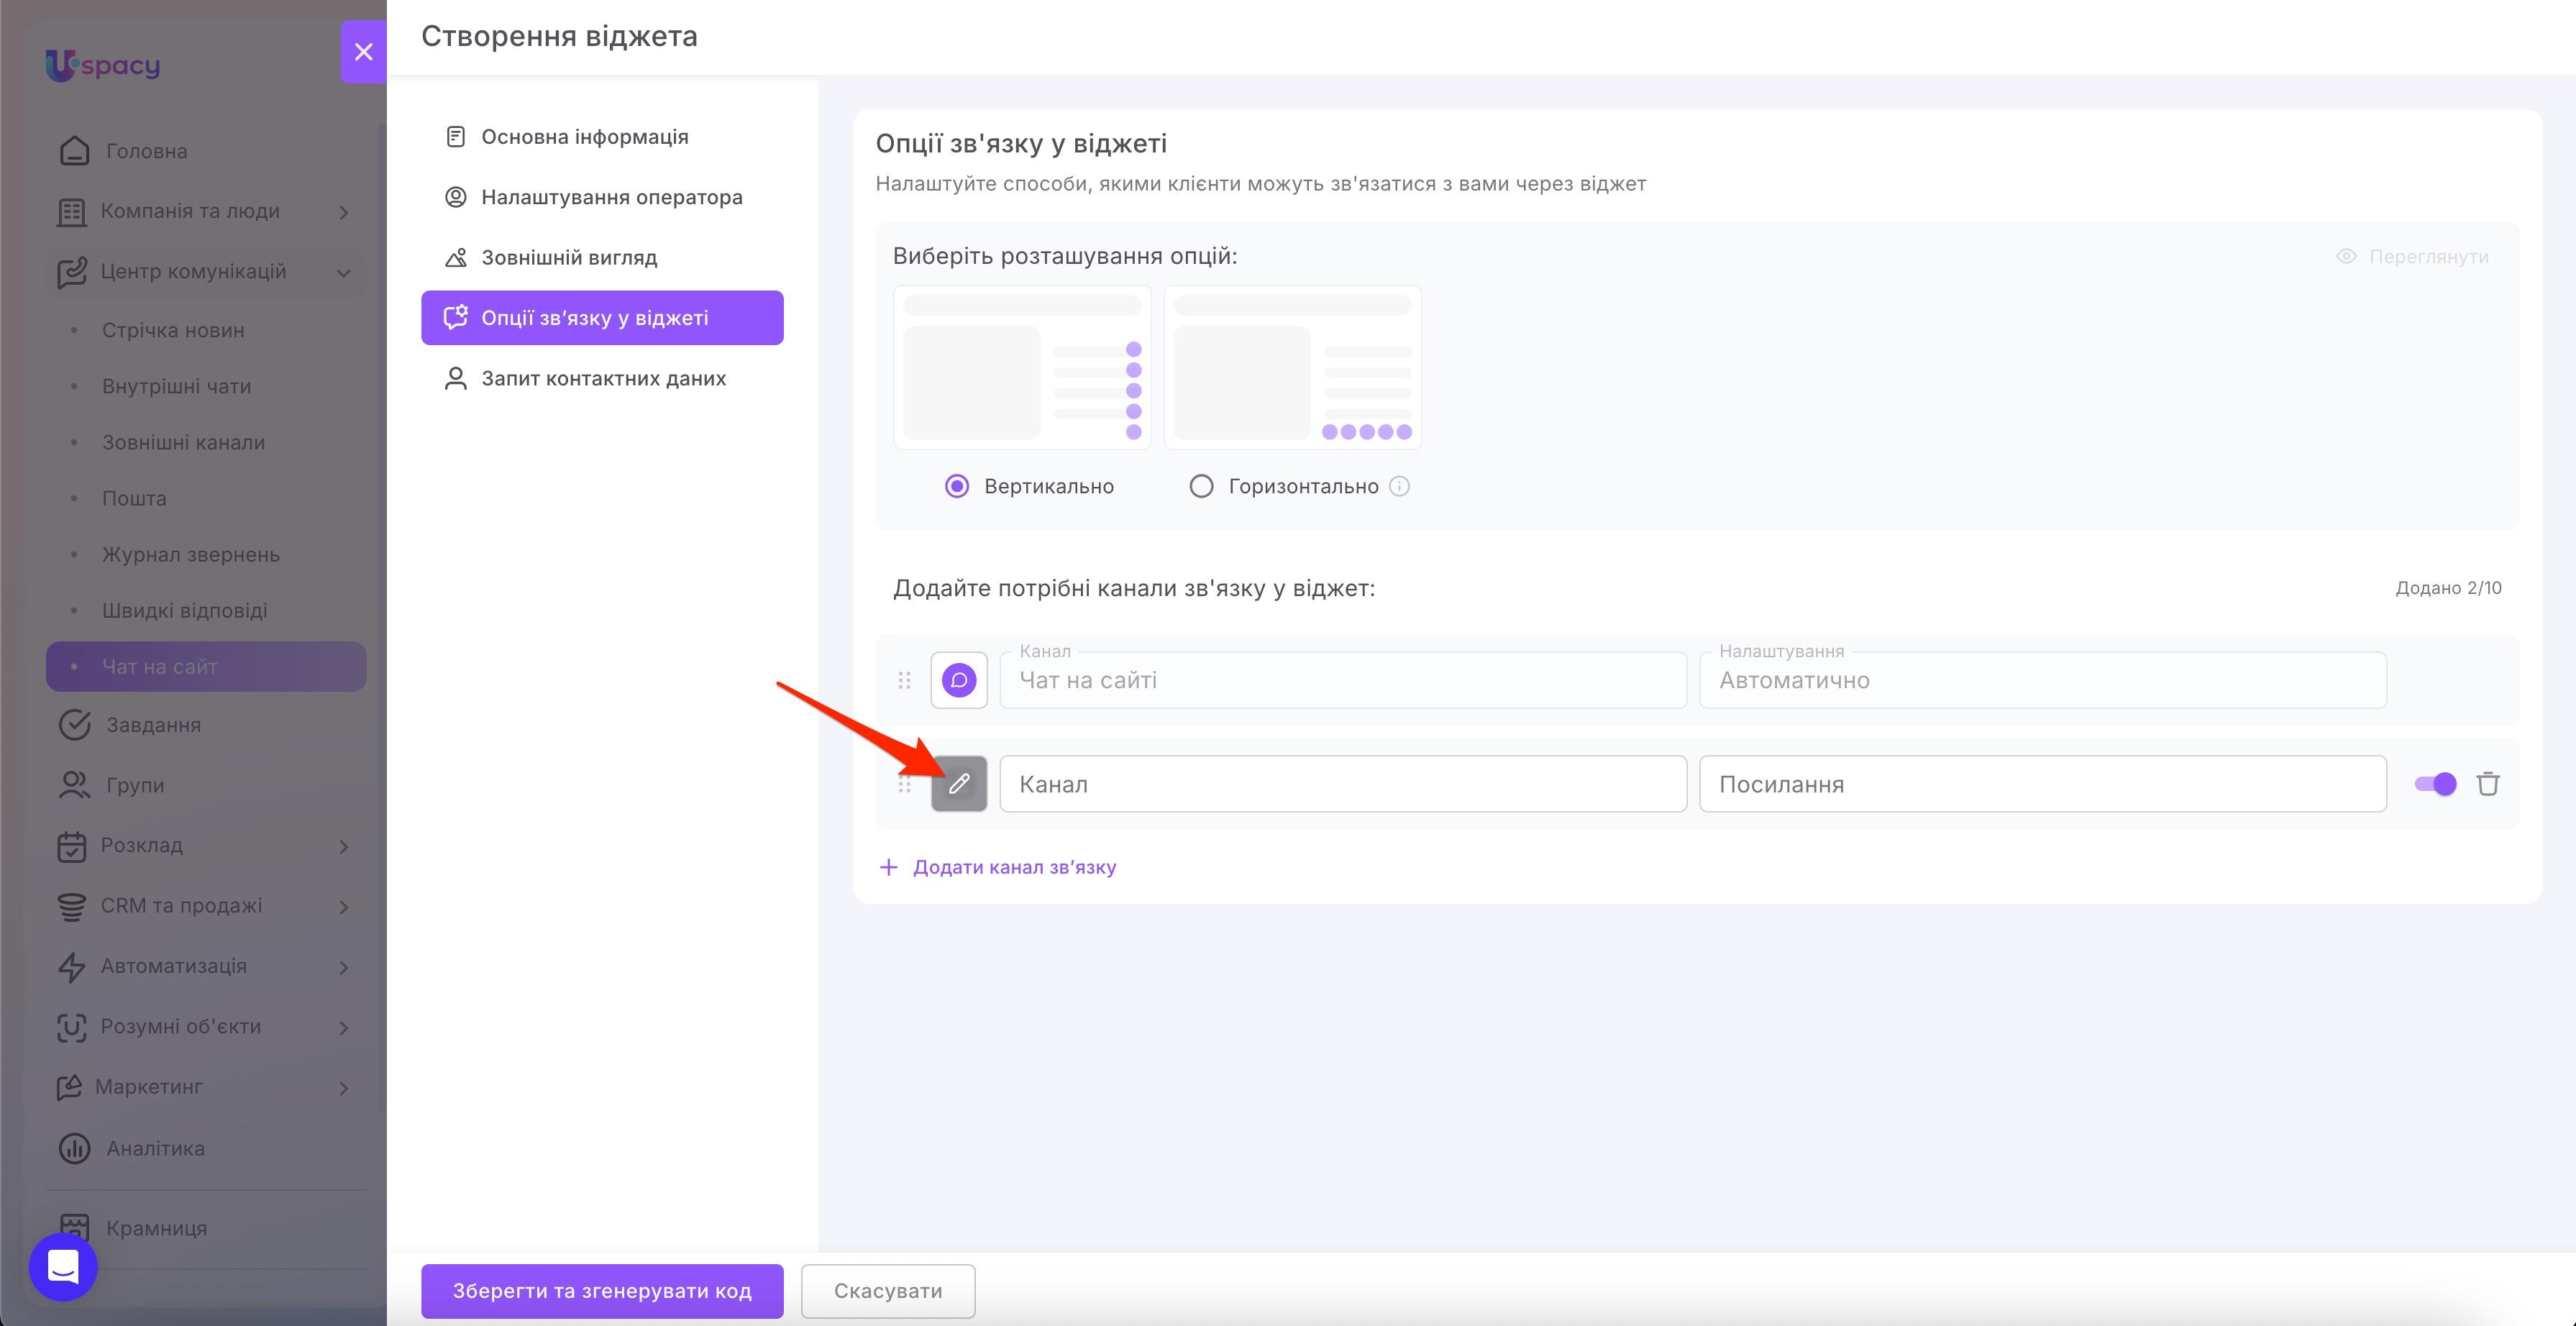Open the Intercom chat launcher bubble
Screen dimensions: 2576x1326
[x=63, y=1267]
